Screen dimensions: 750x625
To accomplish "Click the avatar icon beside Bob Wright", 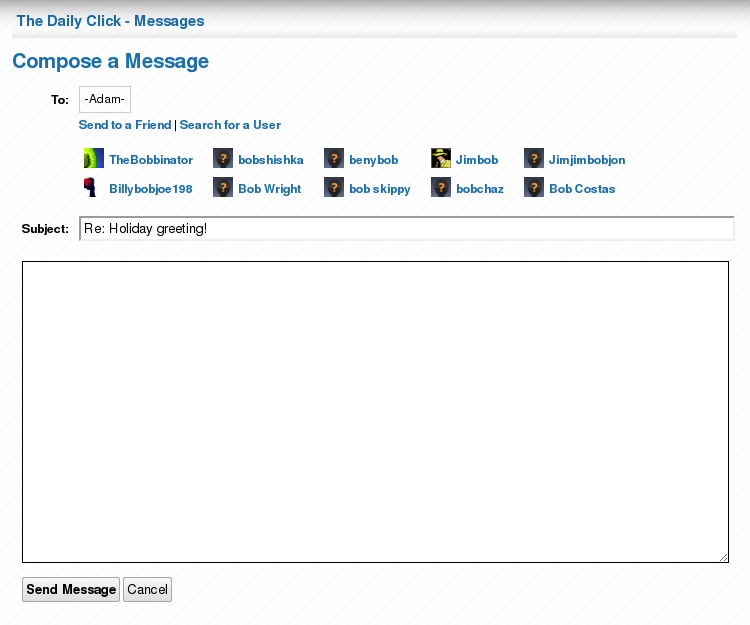I will pos(223,187).
